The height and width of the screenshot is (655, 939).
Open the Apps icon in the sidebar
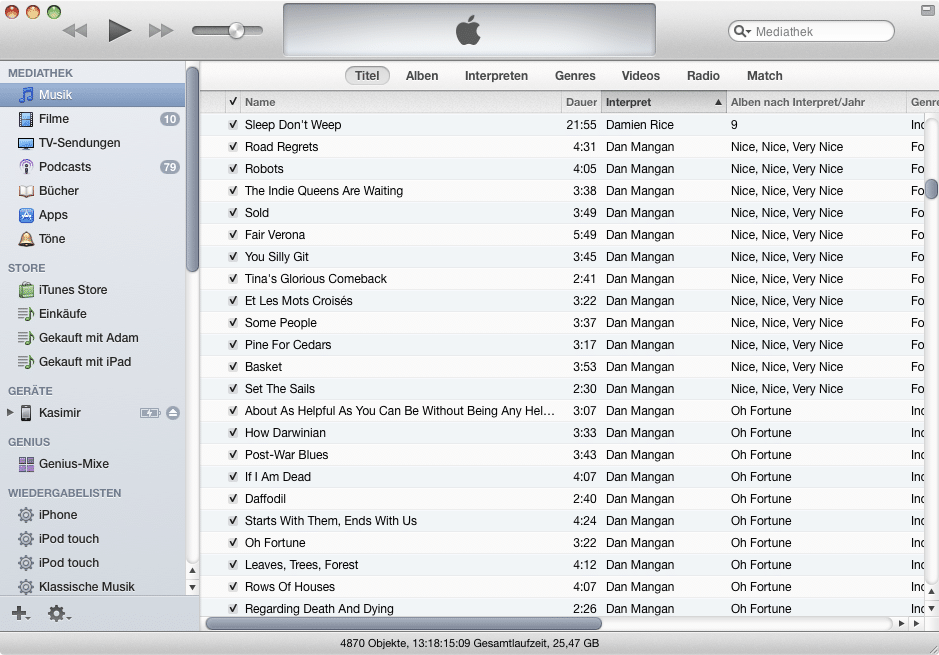[x=26, y=215]
